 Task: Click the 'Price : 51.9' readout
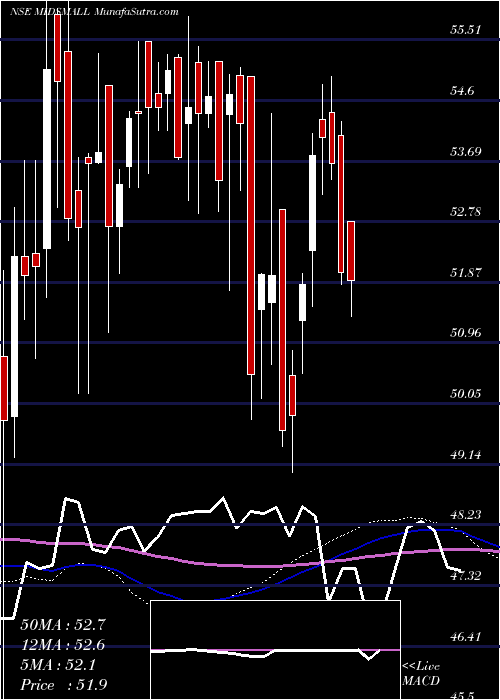pyautogui.click(x=63, y=684)
